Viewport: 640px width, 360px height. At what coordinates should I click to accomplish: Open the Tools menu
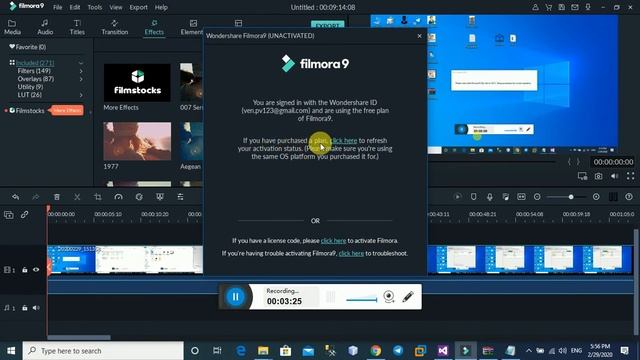tap(95, 7)
